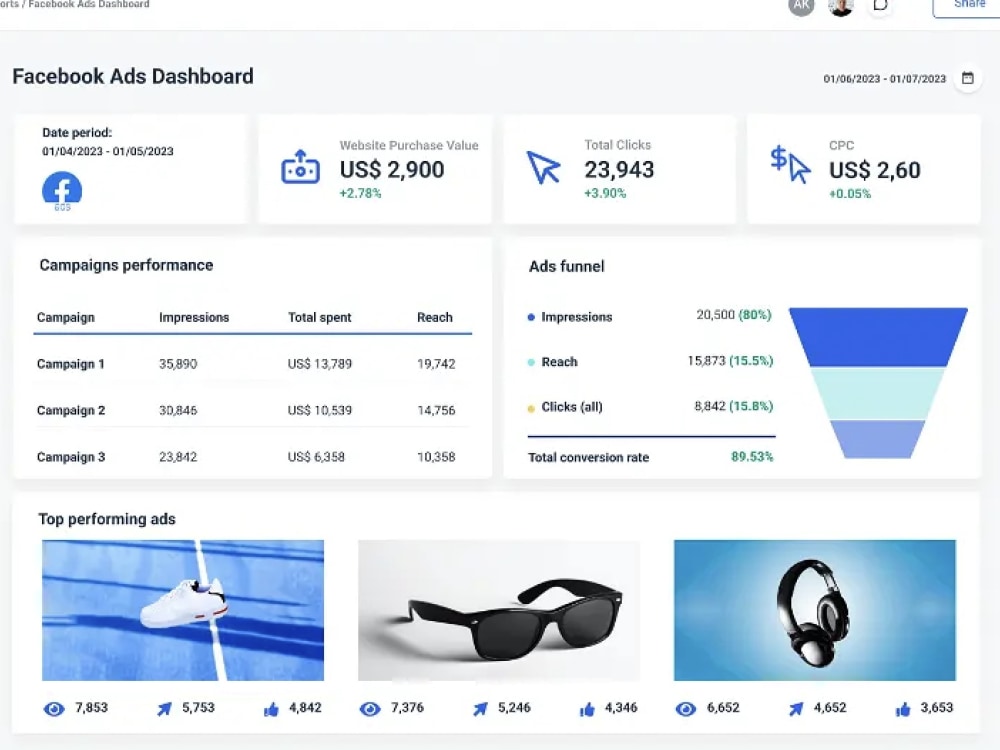This screenshot has width=1000, height=750.
Task: Click the 23,943 total clicks value
Action: point(619,170)
